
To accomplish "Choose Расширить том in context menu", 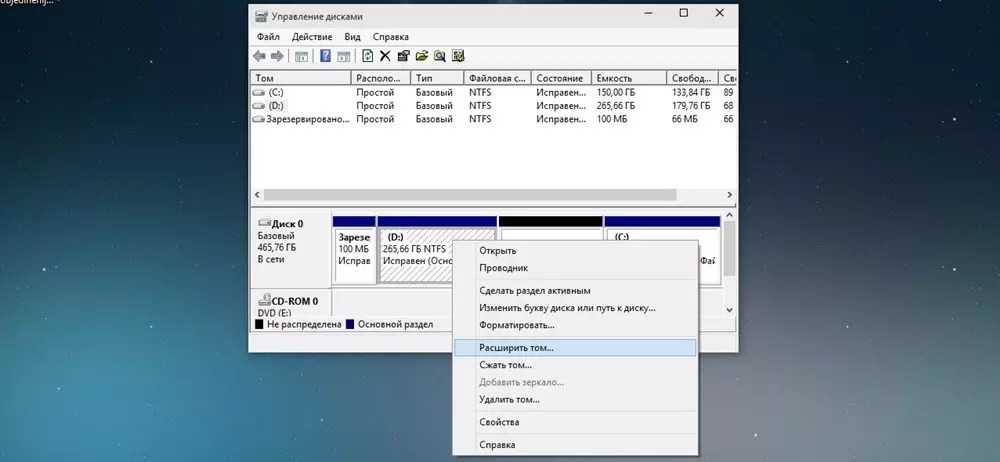I will coord(516,348).
